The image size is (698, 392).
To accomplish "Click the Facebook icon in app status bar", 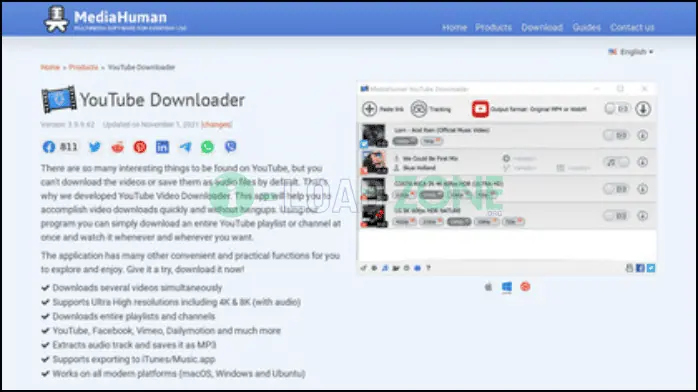I will [x=640, y=268].
